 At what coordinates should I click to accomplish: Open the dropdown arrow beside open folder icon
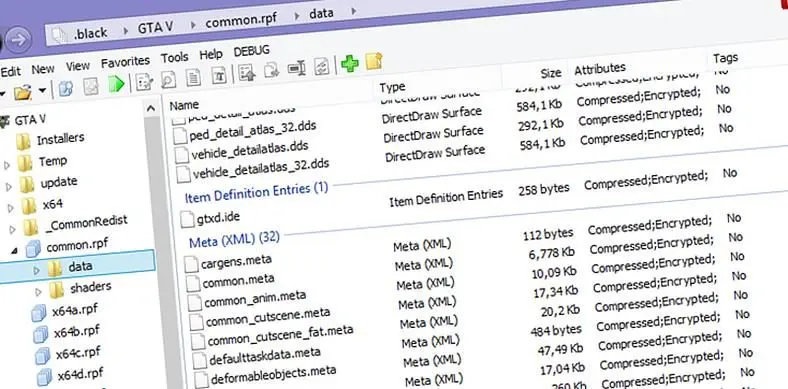[x=43, y=91]
